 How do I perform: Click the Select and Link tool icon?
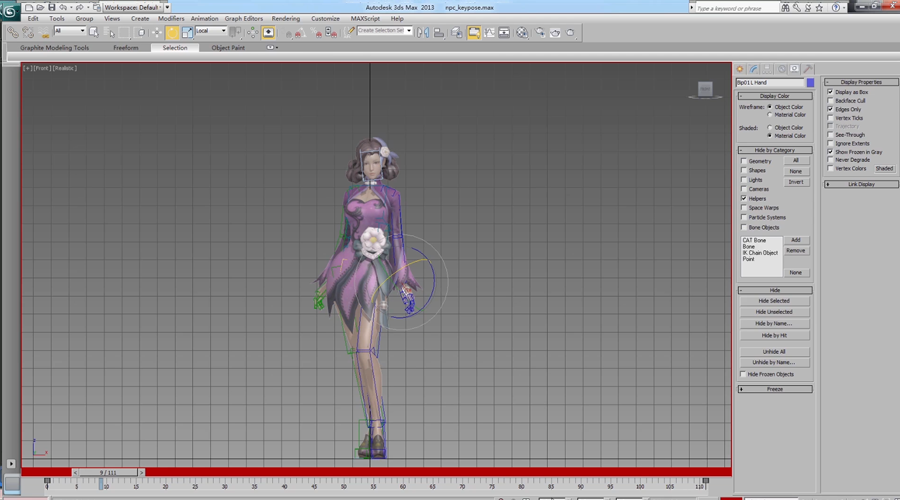pos(13,32)
